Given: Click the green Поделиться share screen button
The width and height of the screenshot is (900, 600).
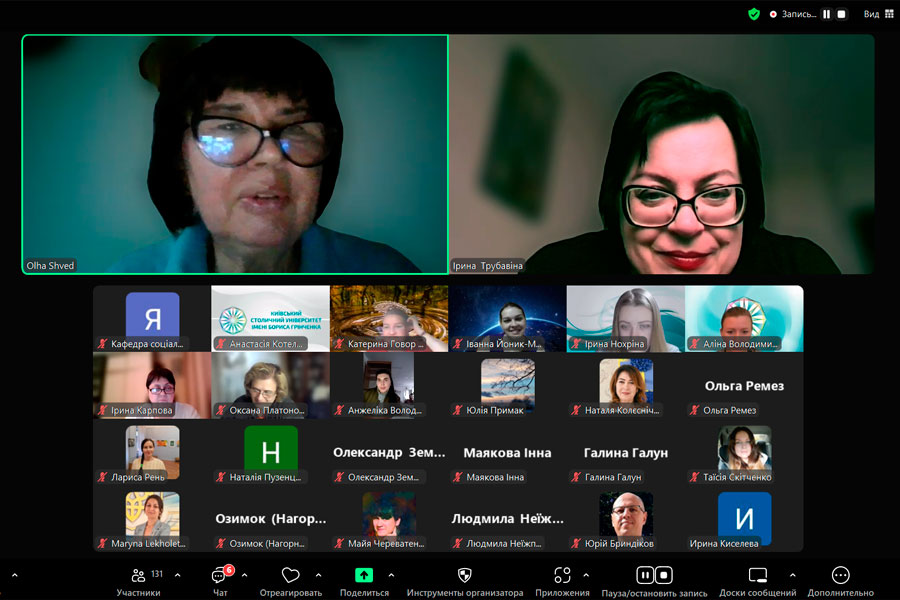Looking at the screenshot, I should click(364, 575).
